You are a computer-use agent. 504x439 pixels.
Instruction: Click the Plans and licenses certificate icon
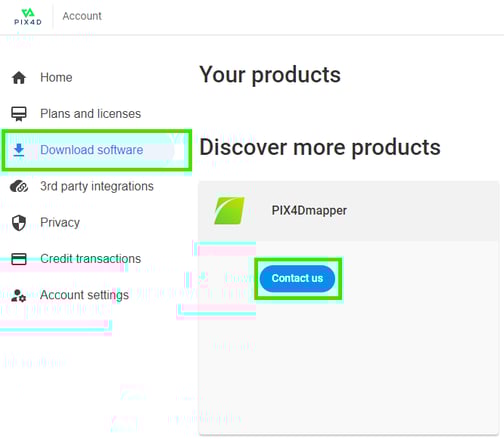pyautogui.click(x=19, y=114)
